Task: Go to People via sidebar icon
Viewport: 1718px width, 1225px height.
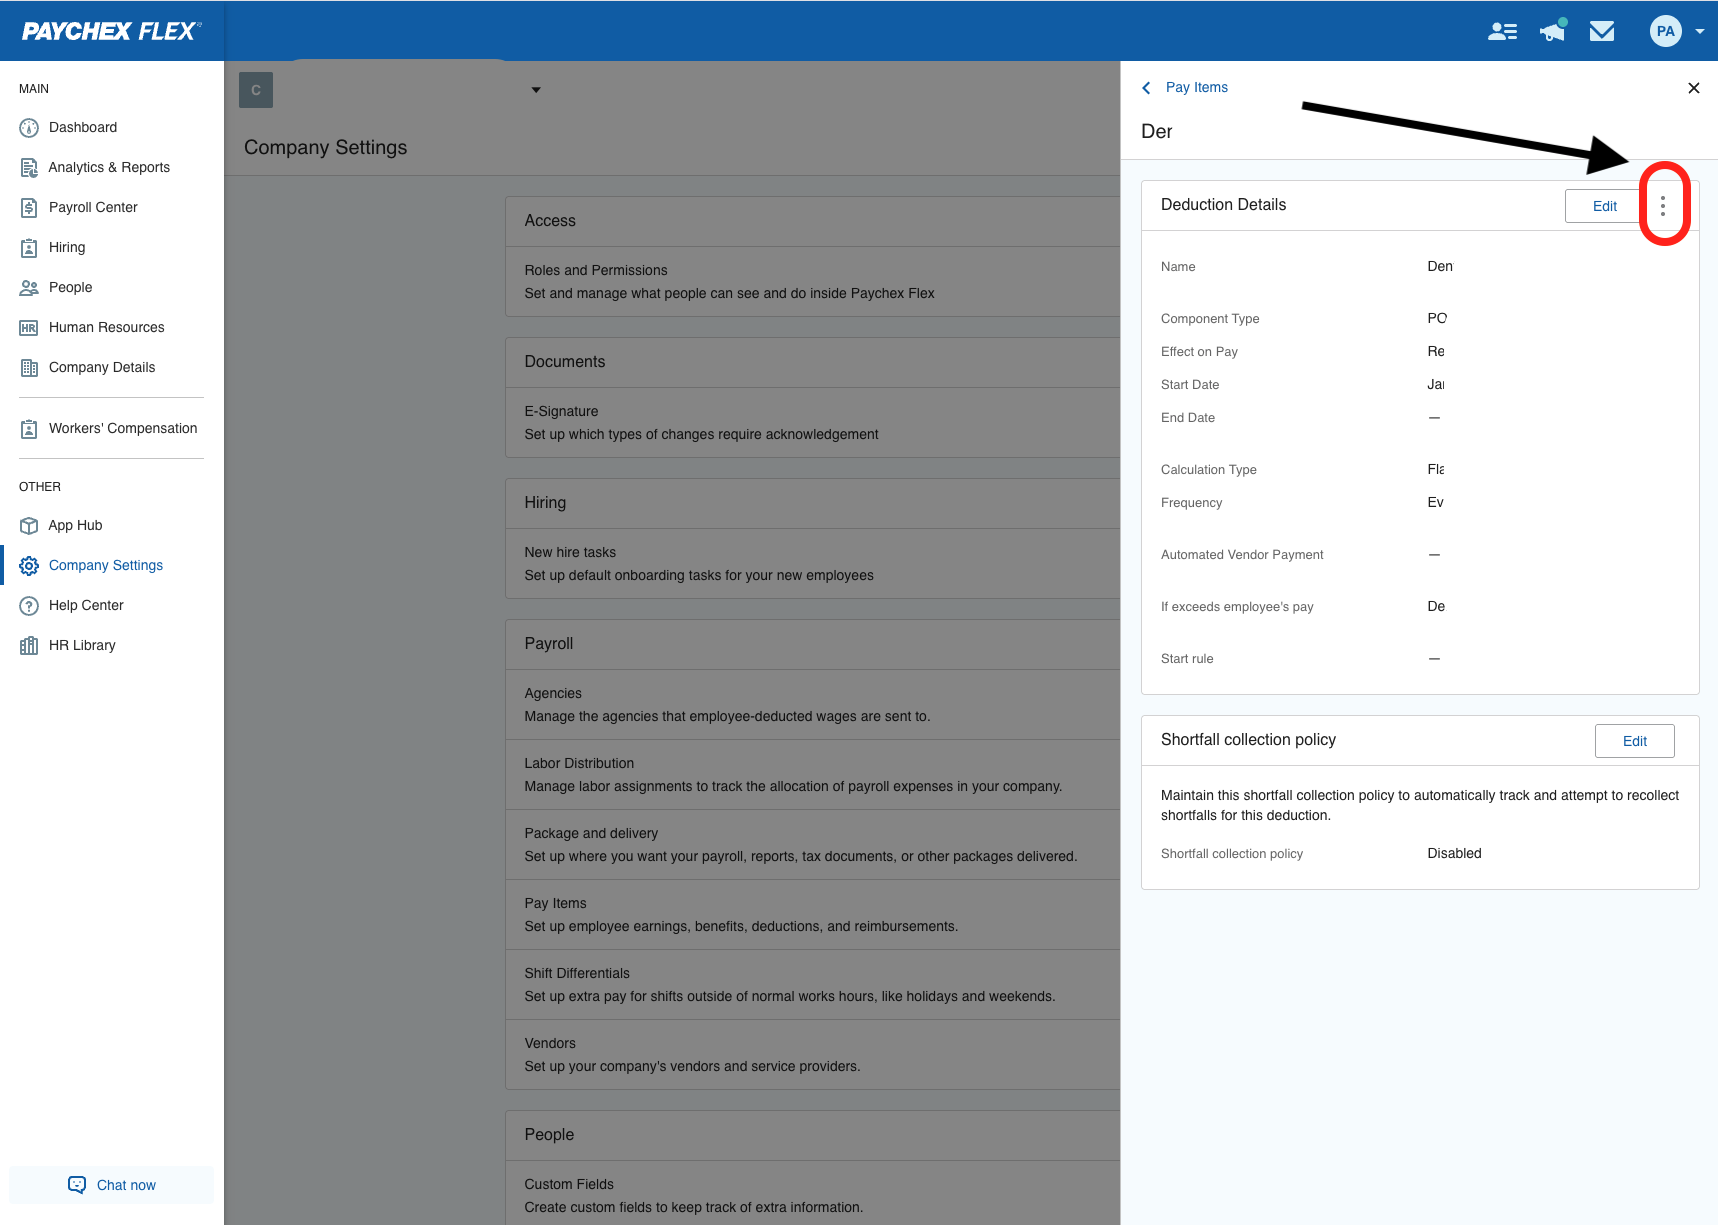Action: [x=29, y=287]
